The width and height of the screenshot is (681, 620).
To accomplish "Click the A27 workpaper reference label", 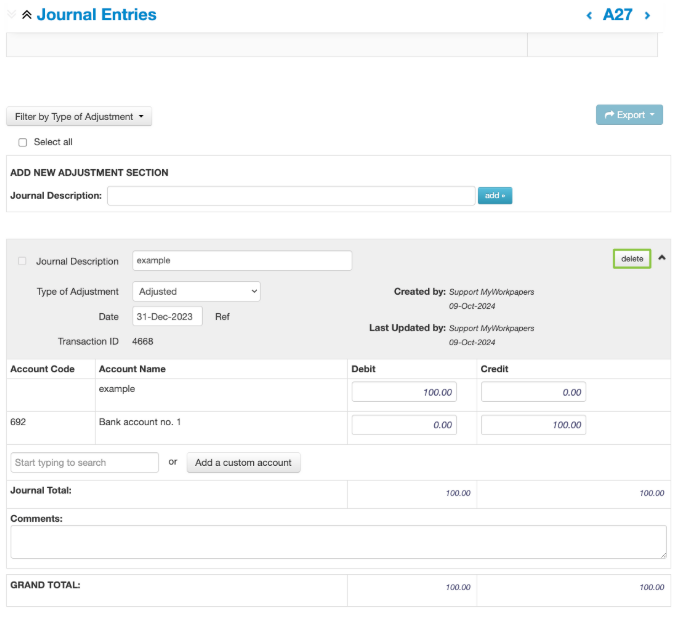I will (617, 15).
